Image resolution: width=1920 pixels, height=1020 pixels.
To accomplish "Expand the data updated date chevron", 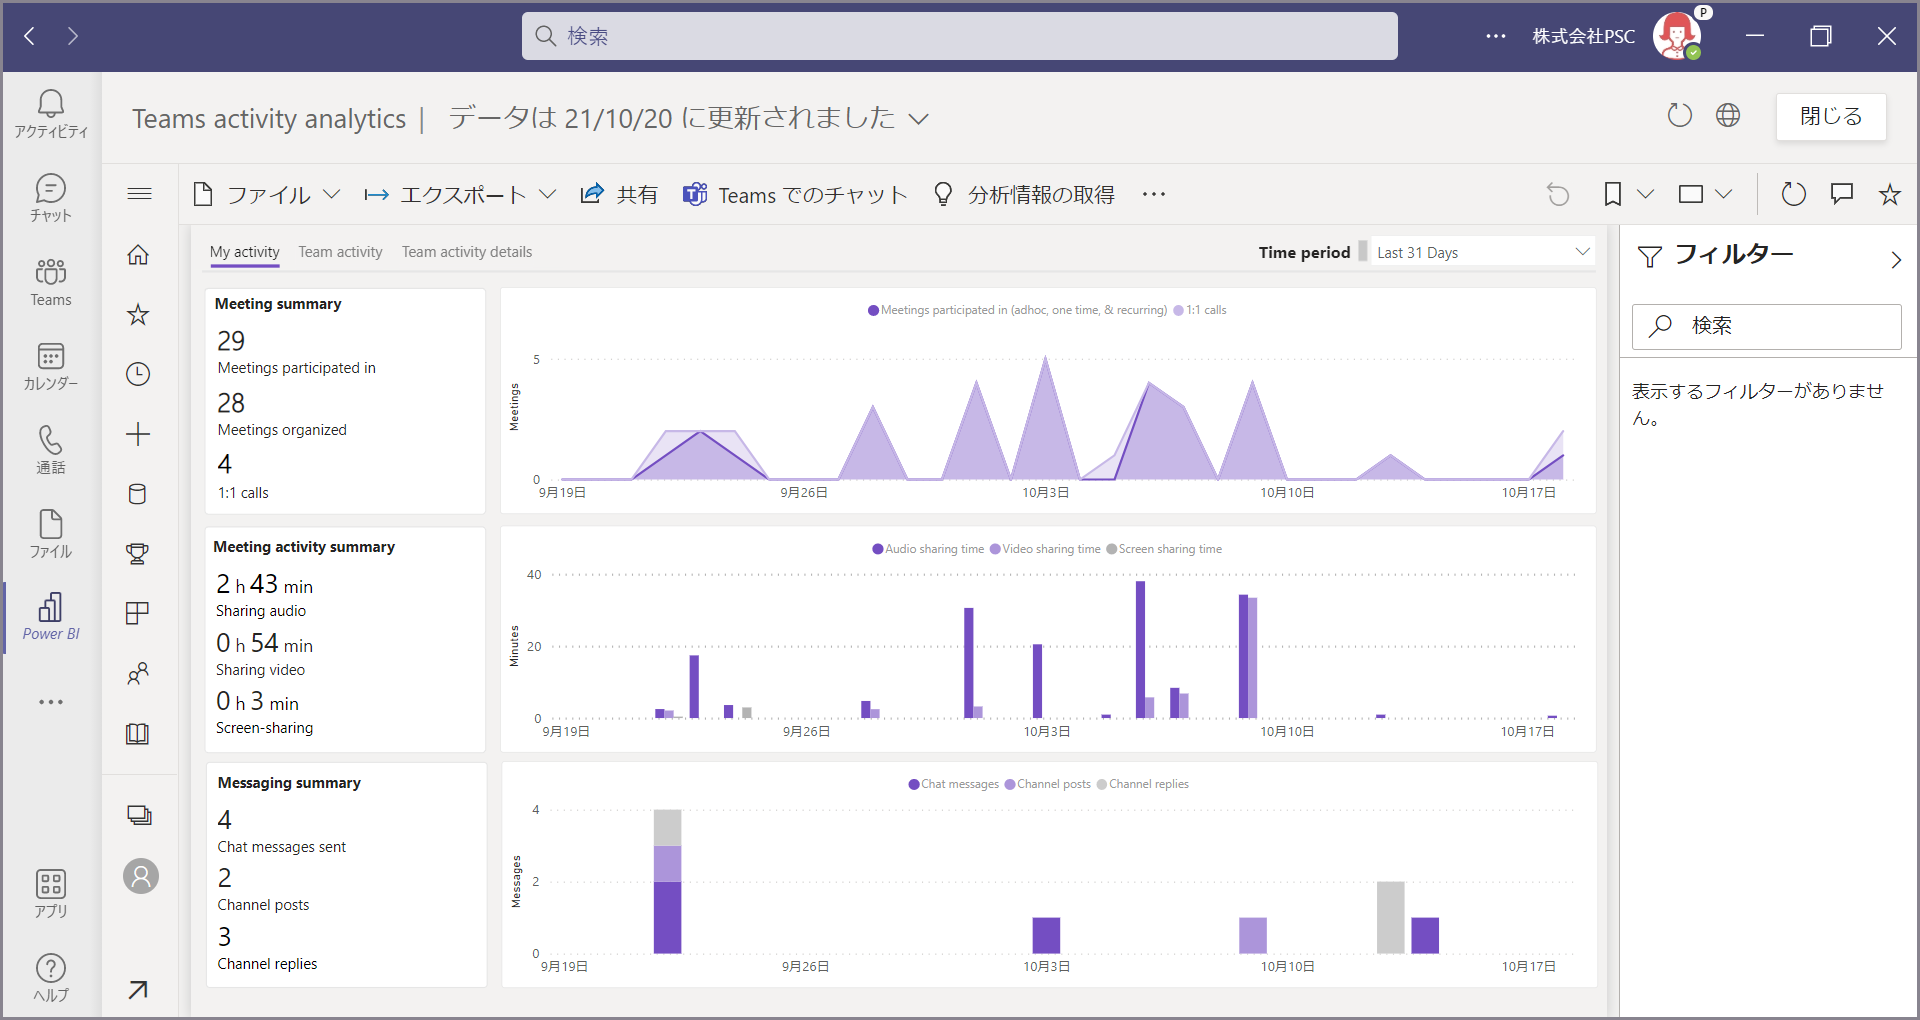I will [x=919, y=119].
